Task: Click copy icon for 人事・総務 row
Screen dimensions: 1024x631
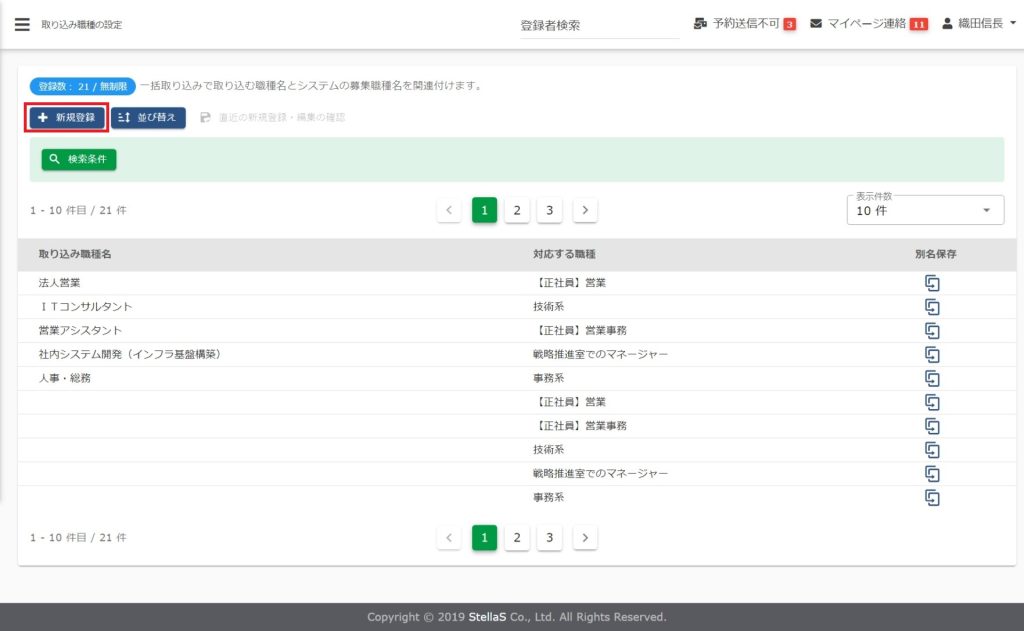Action: tap(932, 378)
